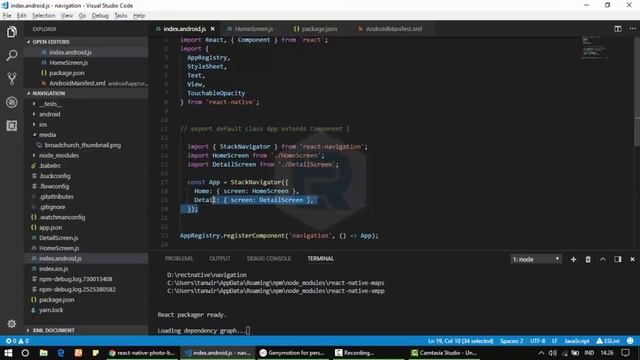Open the Source Control view
The height and width of the screenshot is (360, 640).
click(x=11, y=78)
